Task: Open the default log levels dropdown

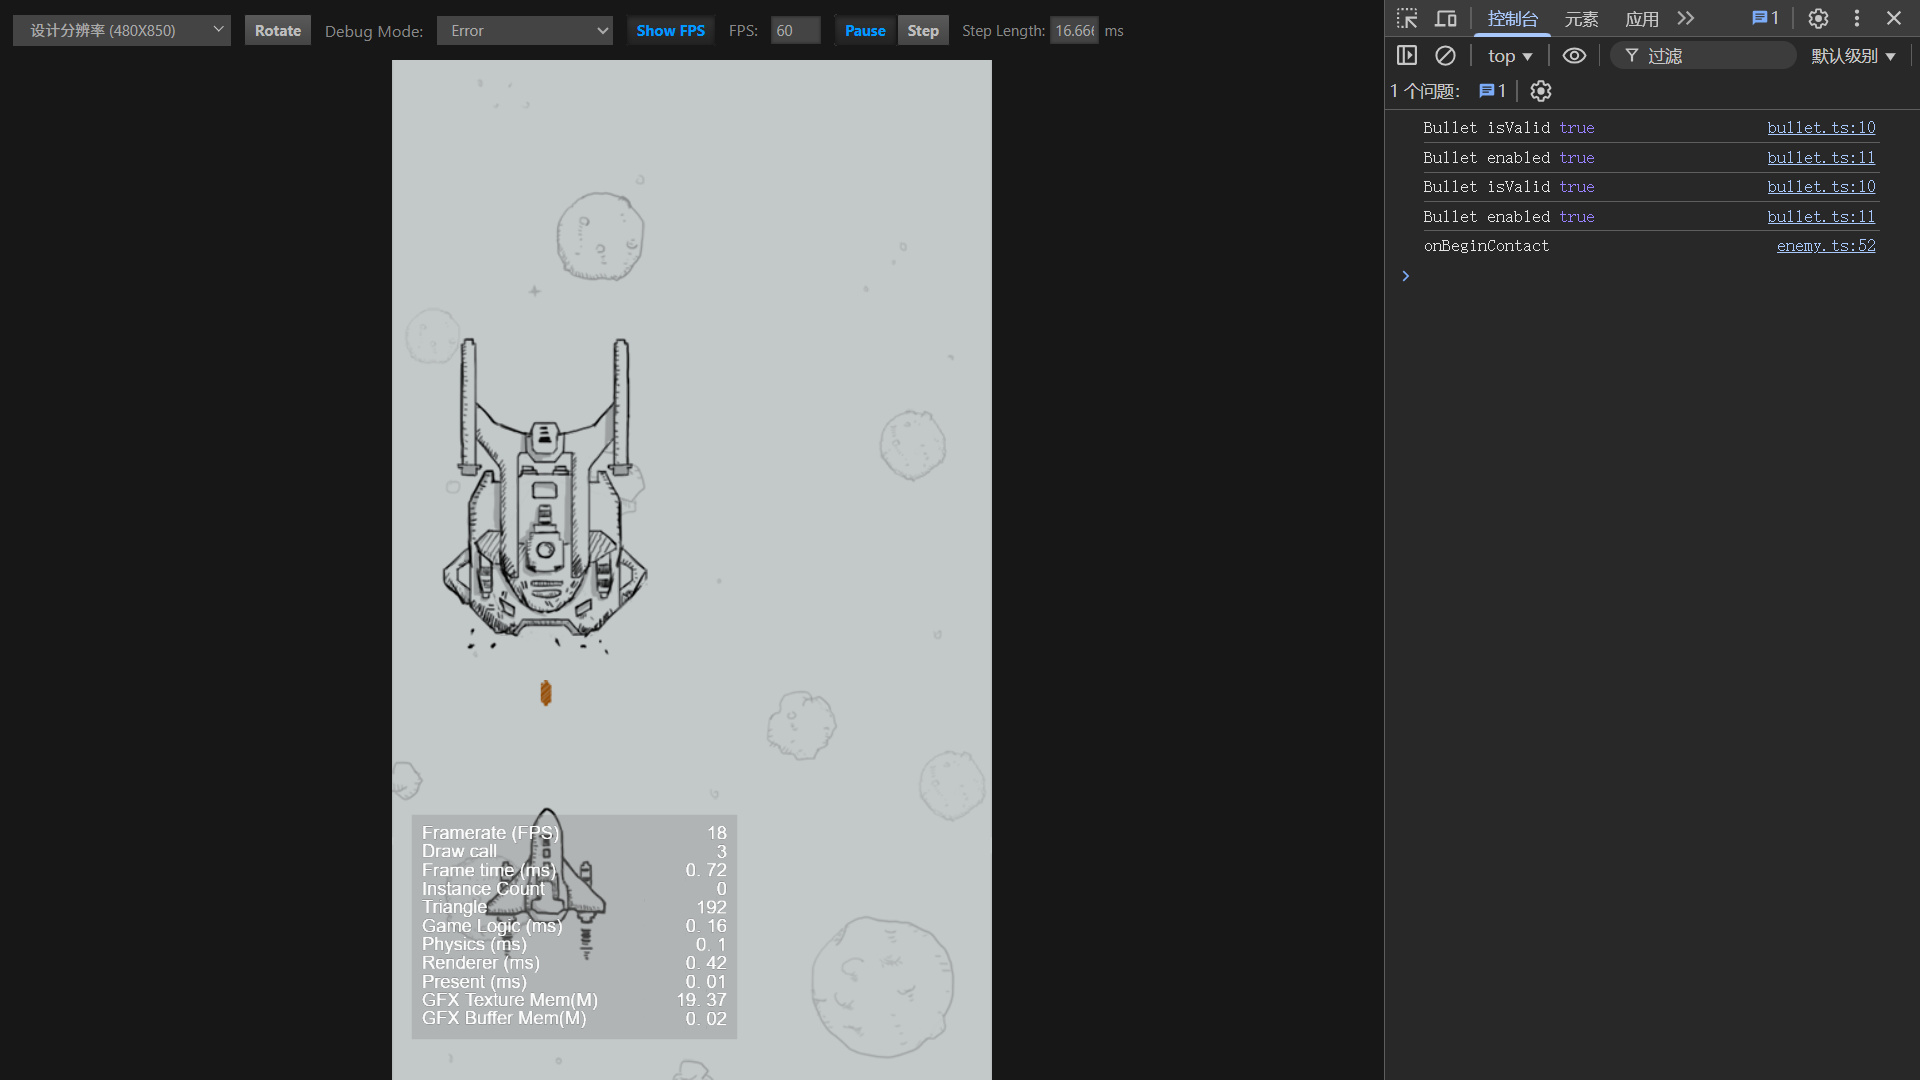Action: tap(1853, 56)
